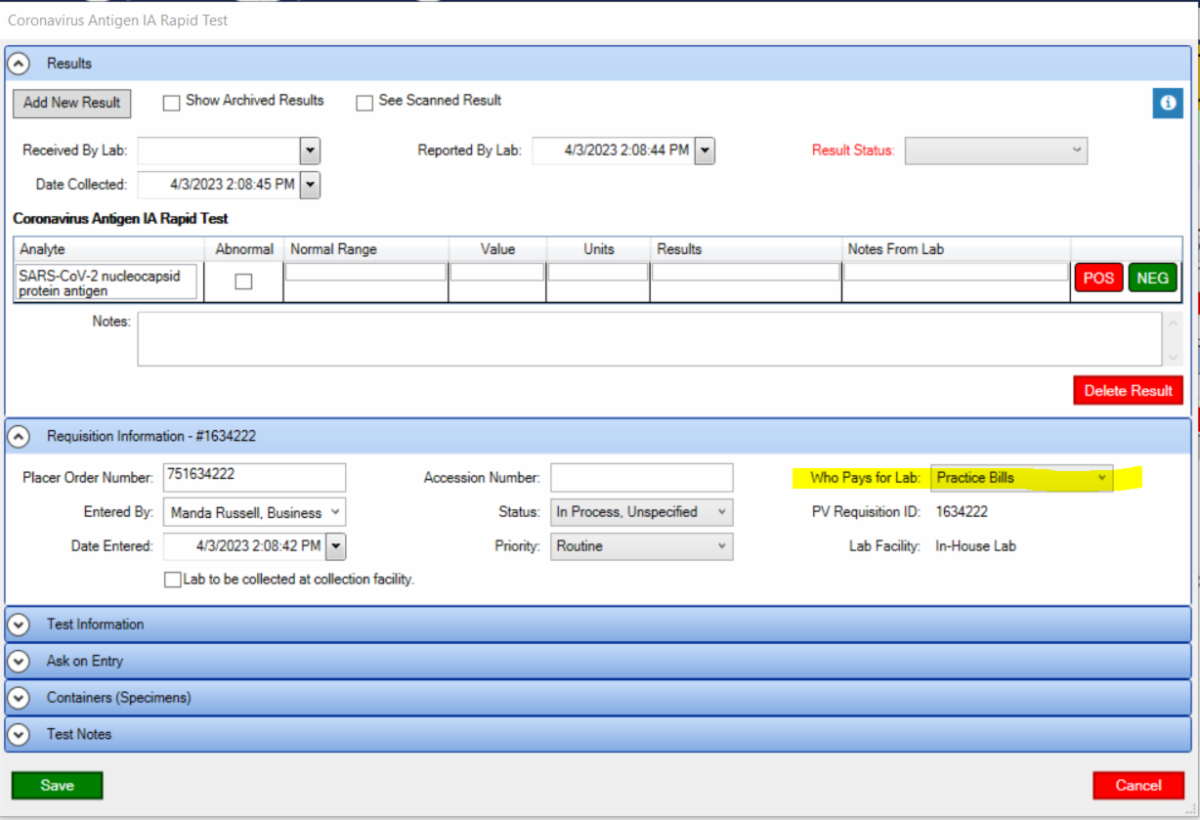Expand the Containers (Specimens) section
The image size is (1200, 820).
pyautogui.click(x=19, y=698)
